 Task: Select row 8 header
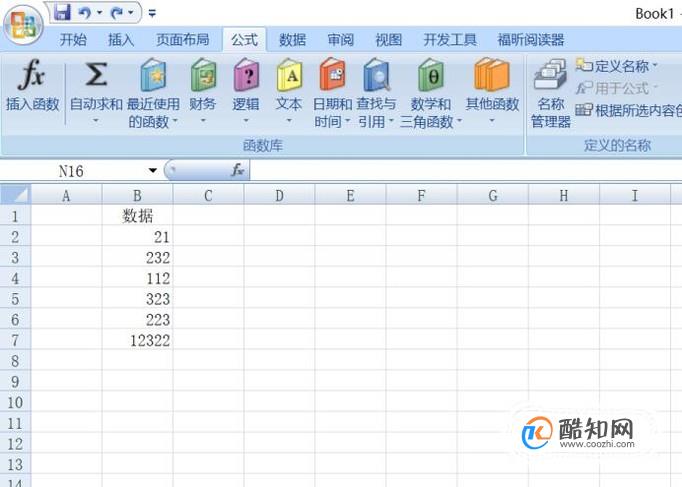[x=15, y=360]
